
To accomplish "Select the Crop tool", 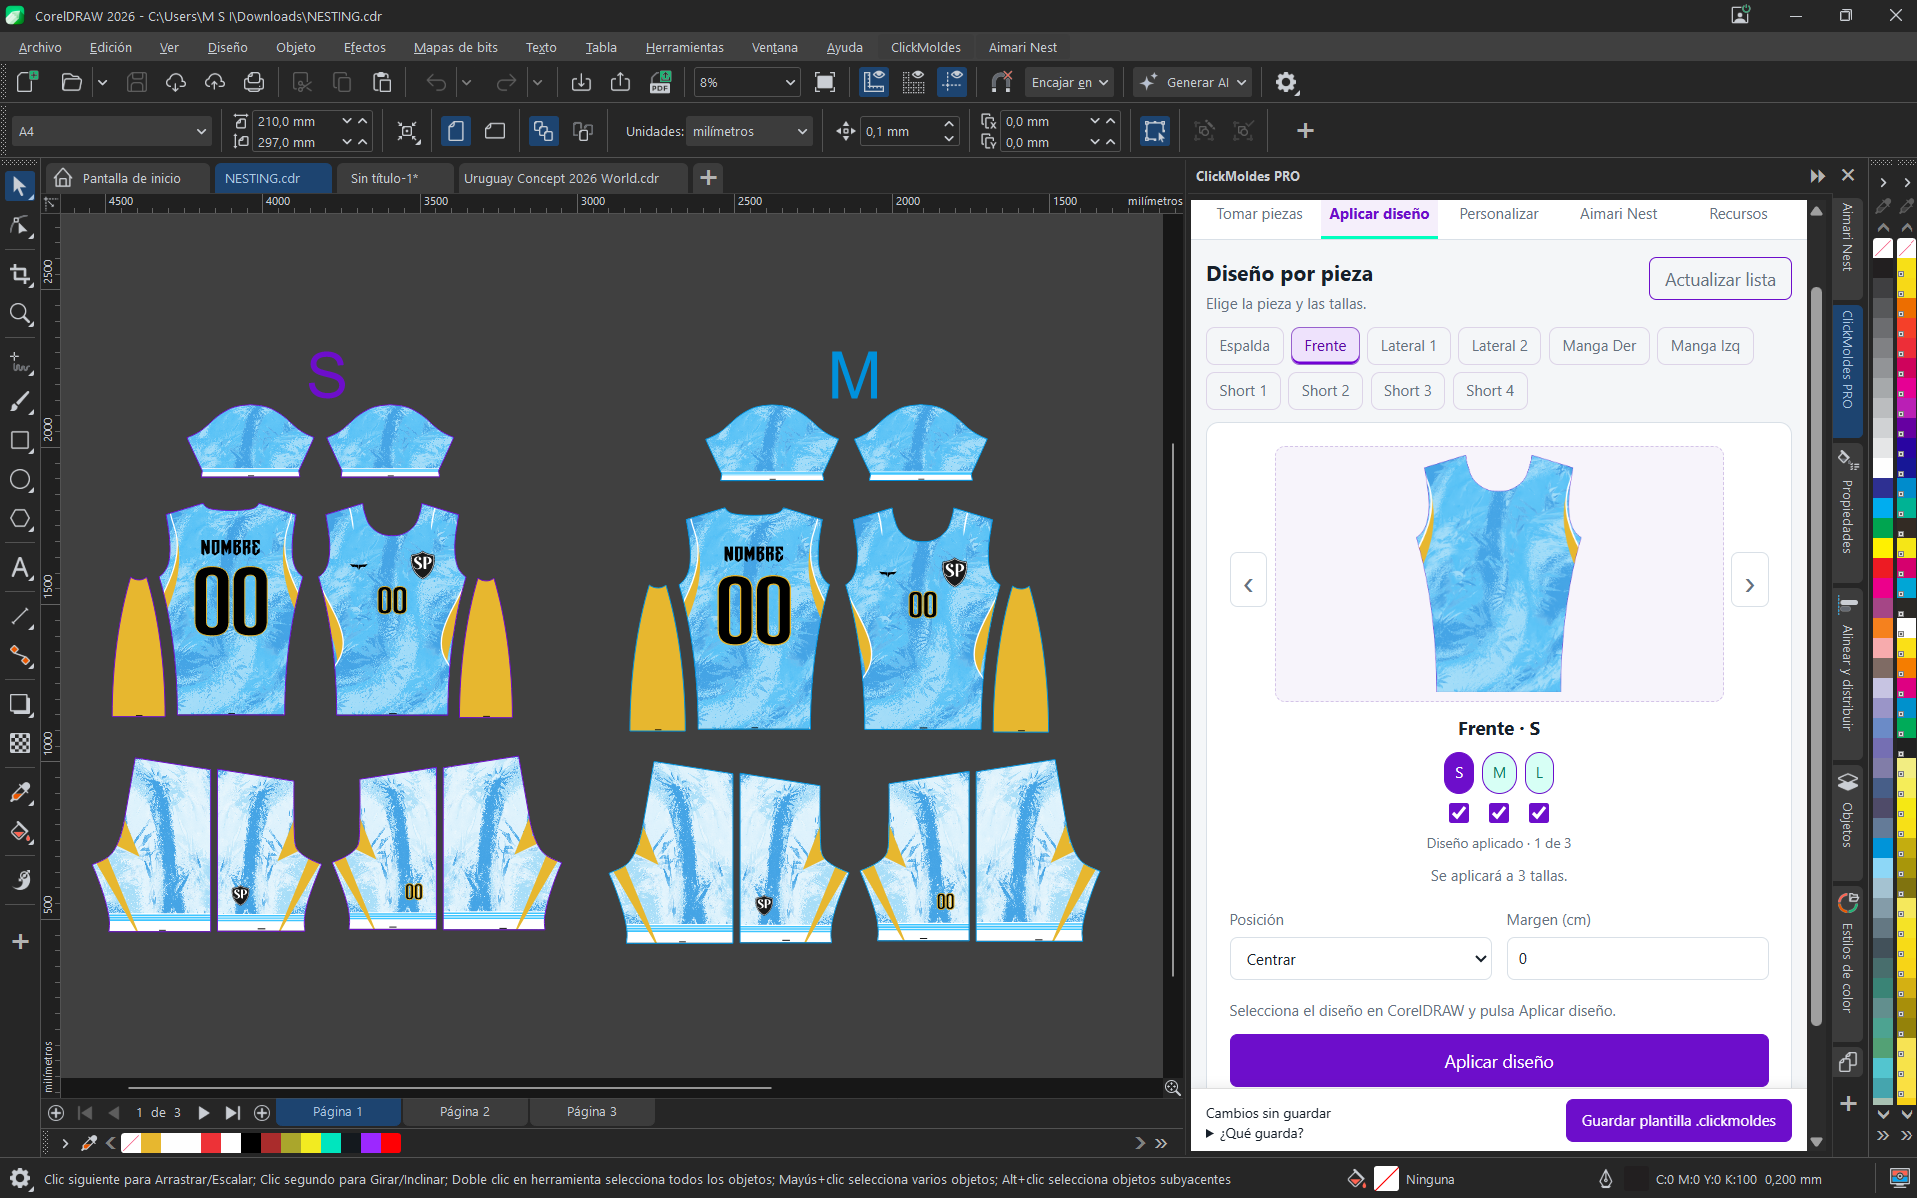I will click(20, 273).
